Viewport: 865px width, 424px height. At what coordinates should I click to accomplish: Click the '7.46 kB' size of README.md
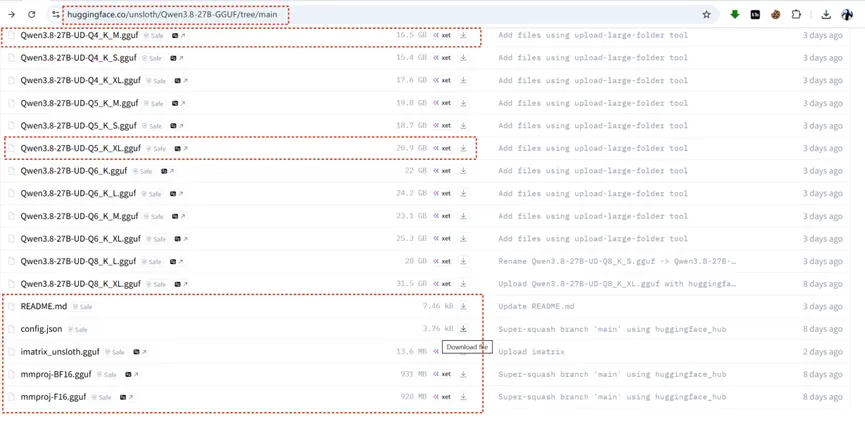pos(438,307)
